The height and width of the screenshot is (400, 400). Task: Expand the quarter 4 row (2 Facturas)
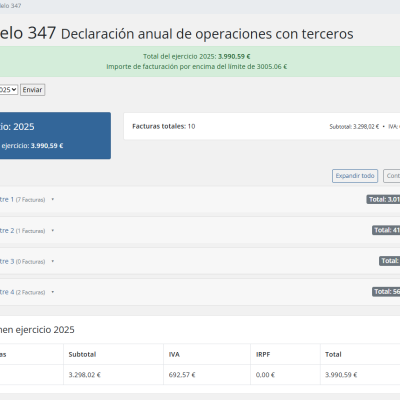pos(200,292)
